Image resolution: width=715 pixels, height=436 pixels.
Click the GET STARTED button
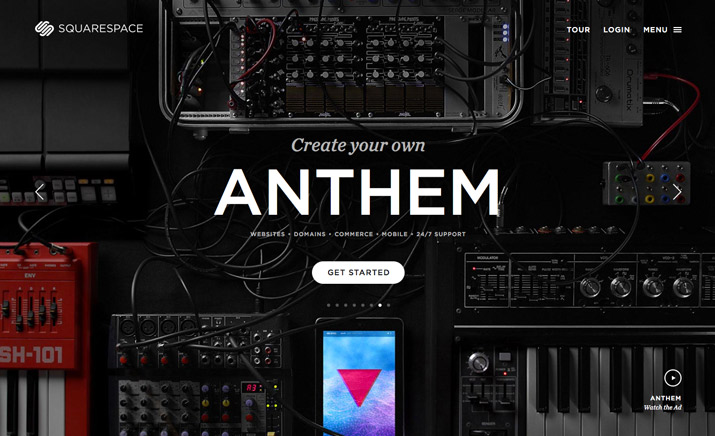click(x=358, y=272)
